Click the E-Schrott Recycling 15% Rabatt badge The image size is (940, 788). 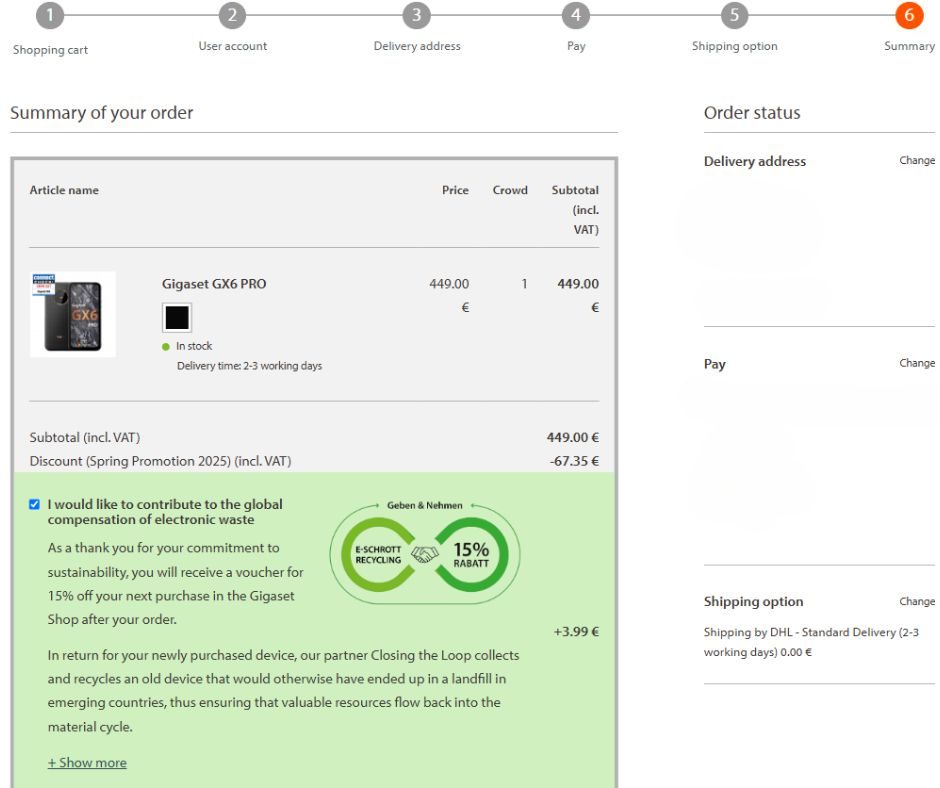point(425,555)
